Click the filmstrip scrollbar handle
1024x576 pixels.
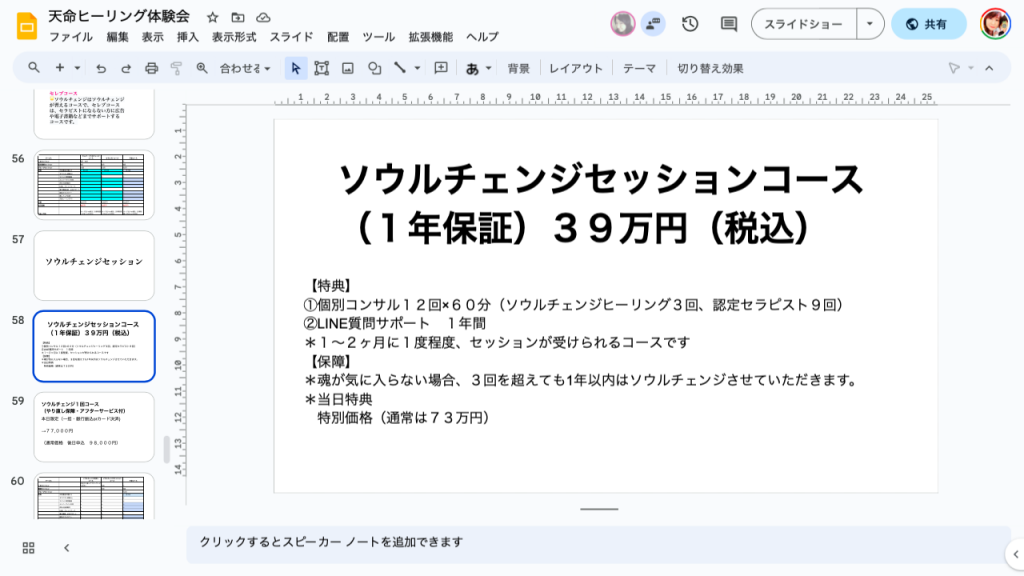click(167, 449)
